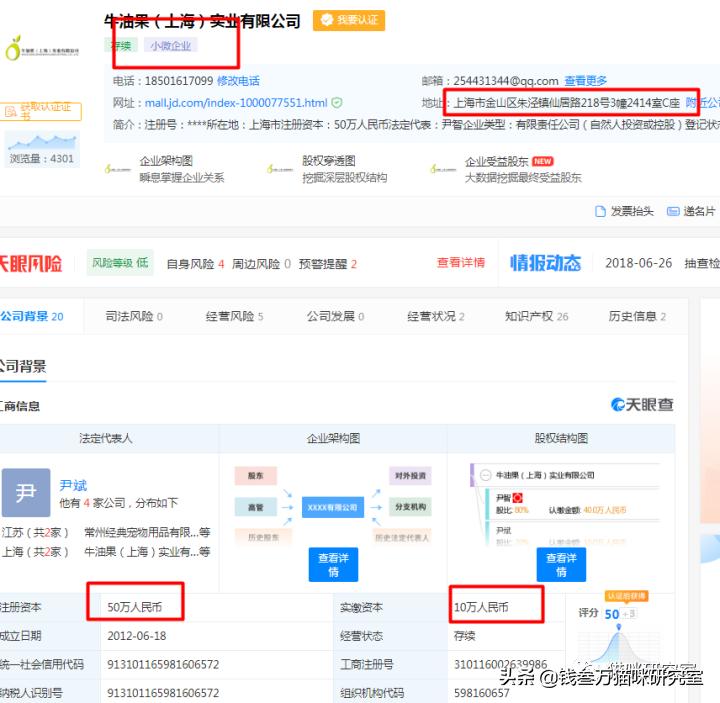Click the 评分 50 score value

click(612, 614)
